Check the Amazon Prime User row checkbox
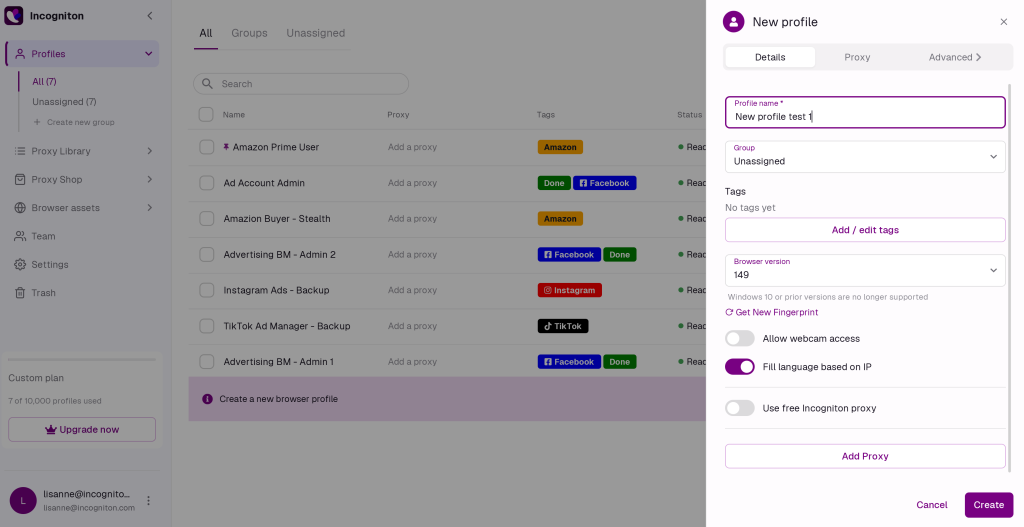Image resolution: width=1024 pixels, height=527 pixels. (206, 147)
